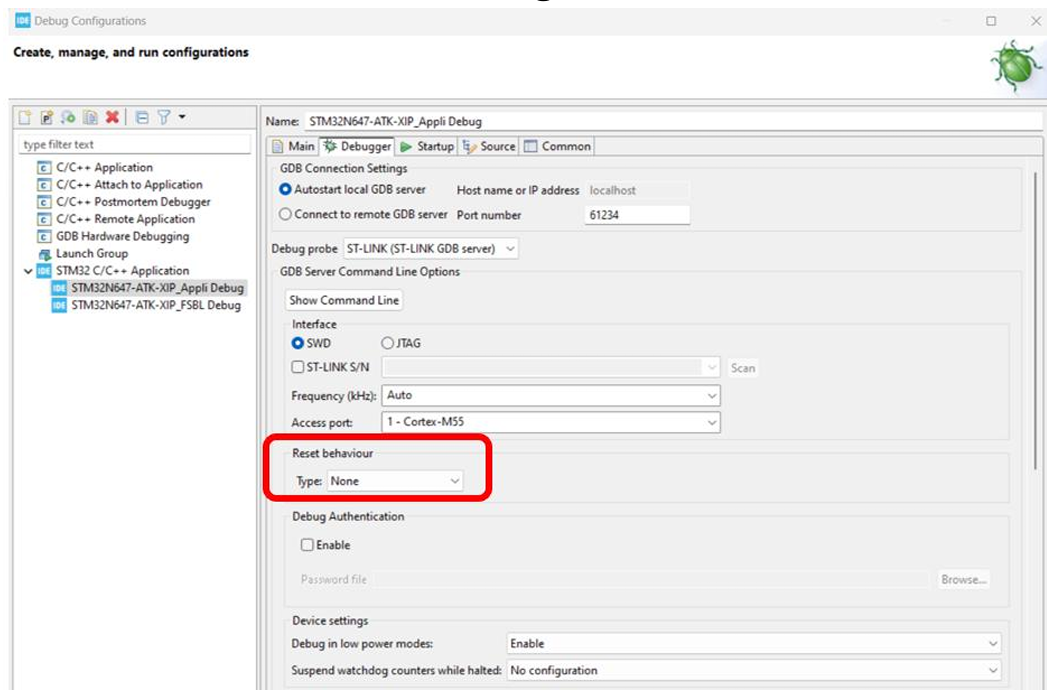Close the Debug Configurations window

tap(1036, 21)
